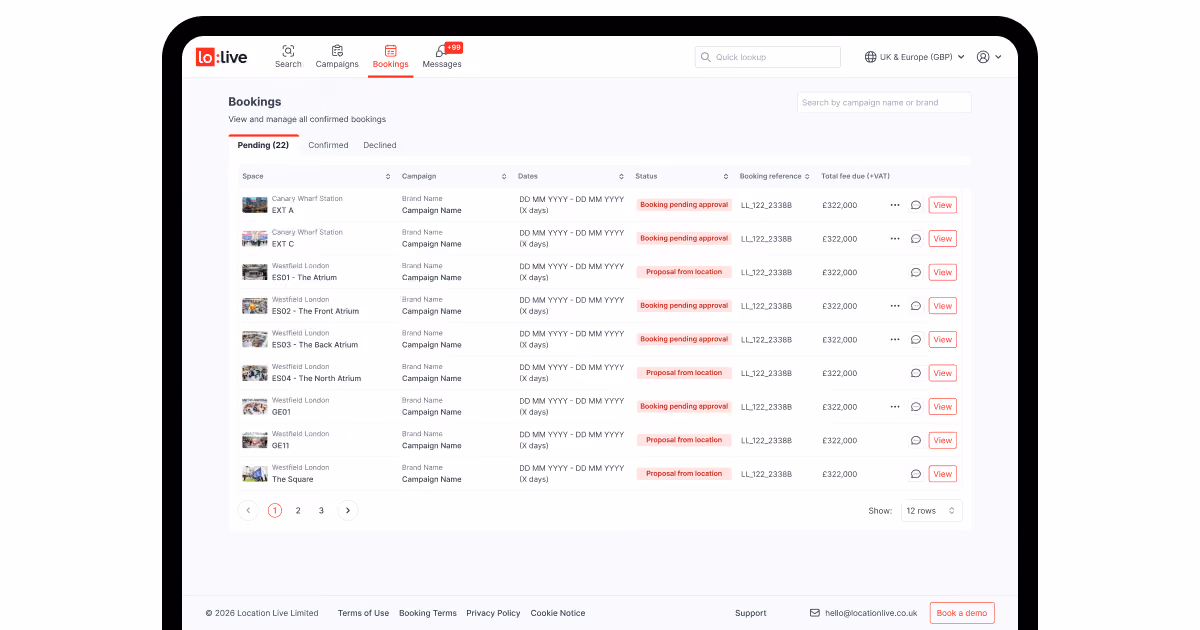The height and width of the screenshot is (630, 1200).
Task: Click the EXT A space thumbnail
Action: point(255,205)
